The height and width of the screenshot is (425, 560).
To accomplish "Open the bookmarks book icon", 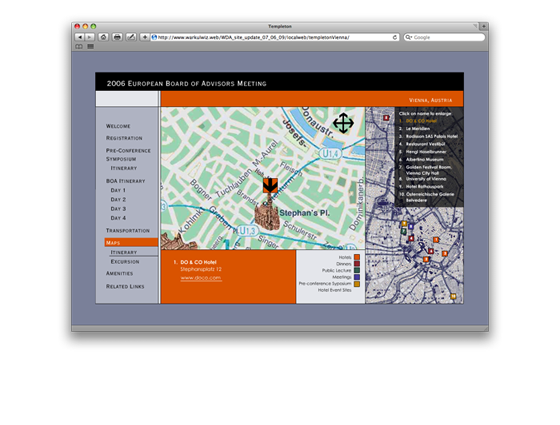I will (79, 46).
